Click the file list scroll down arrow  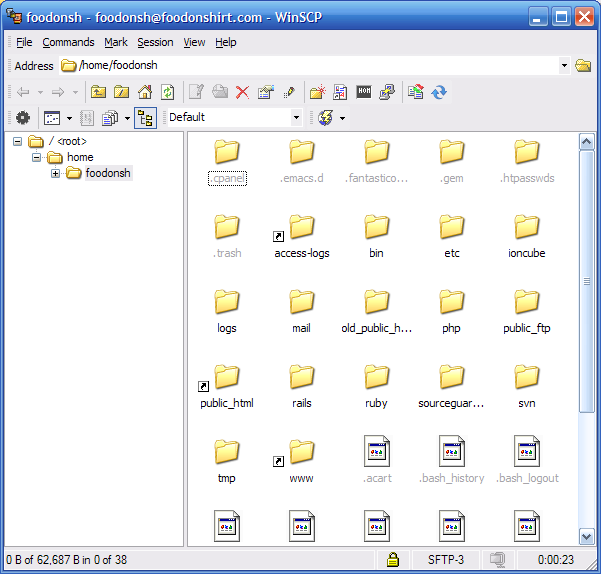coord(586,536)
